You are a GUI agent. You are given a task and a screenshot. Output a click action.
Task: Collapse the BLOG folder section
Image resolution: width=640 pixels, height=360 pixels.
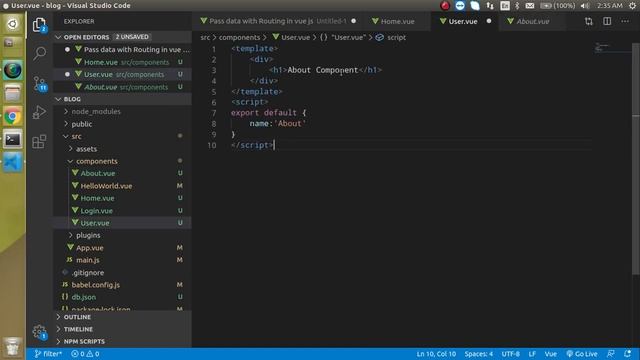[x=122, y=99]
